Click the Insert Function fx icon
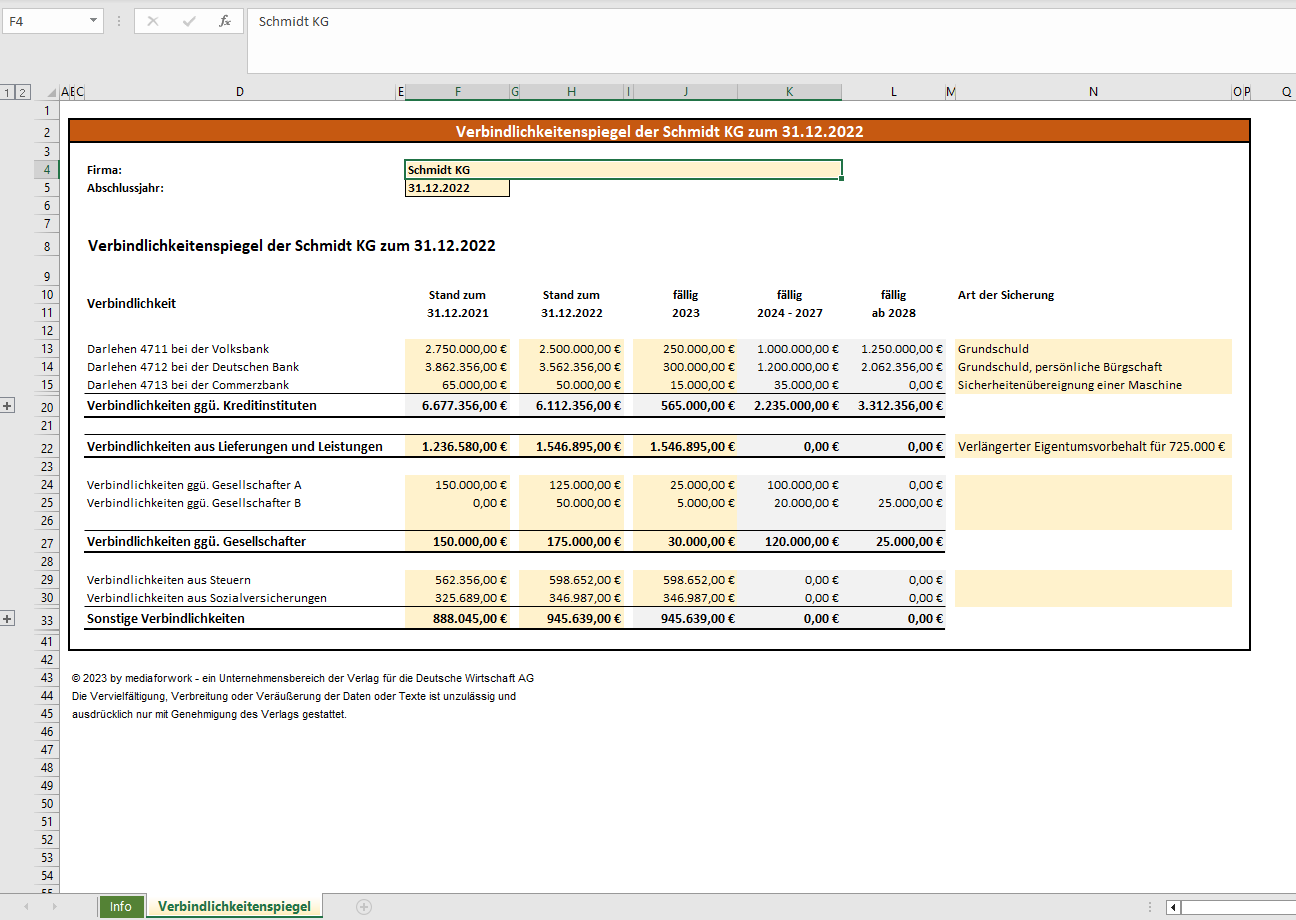The height and width of the screenshot is (920, 1296). coord(225,21)
